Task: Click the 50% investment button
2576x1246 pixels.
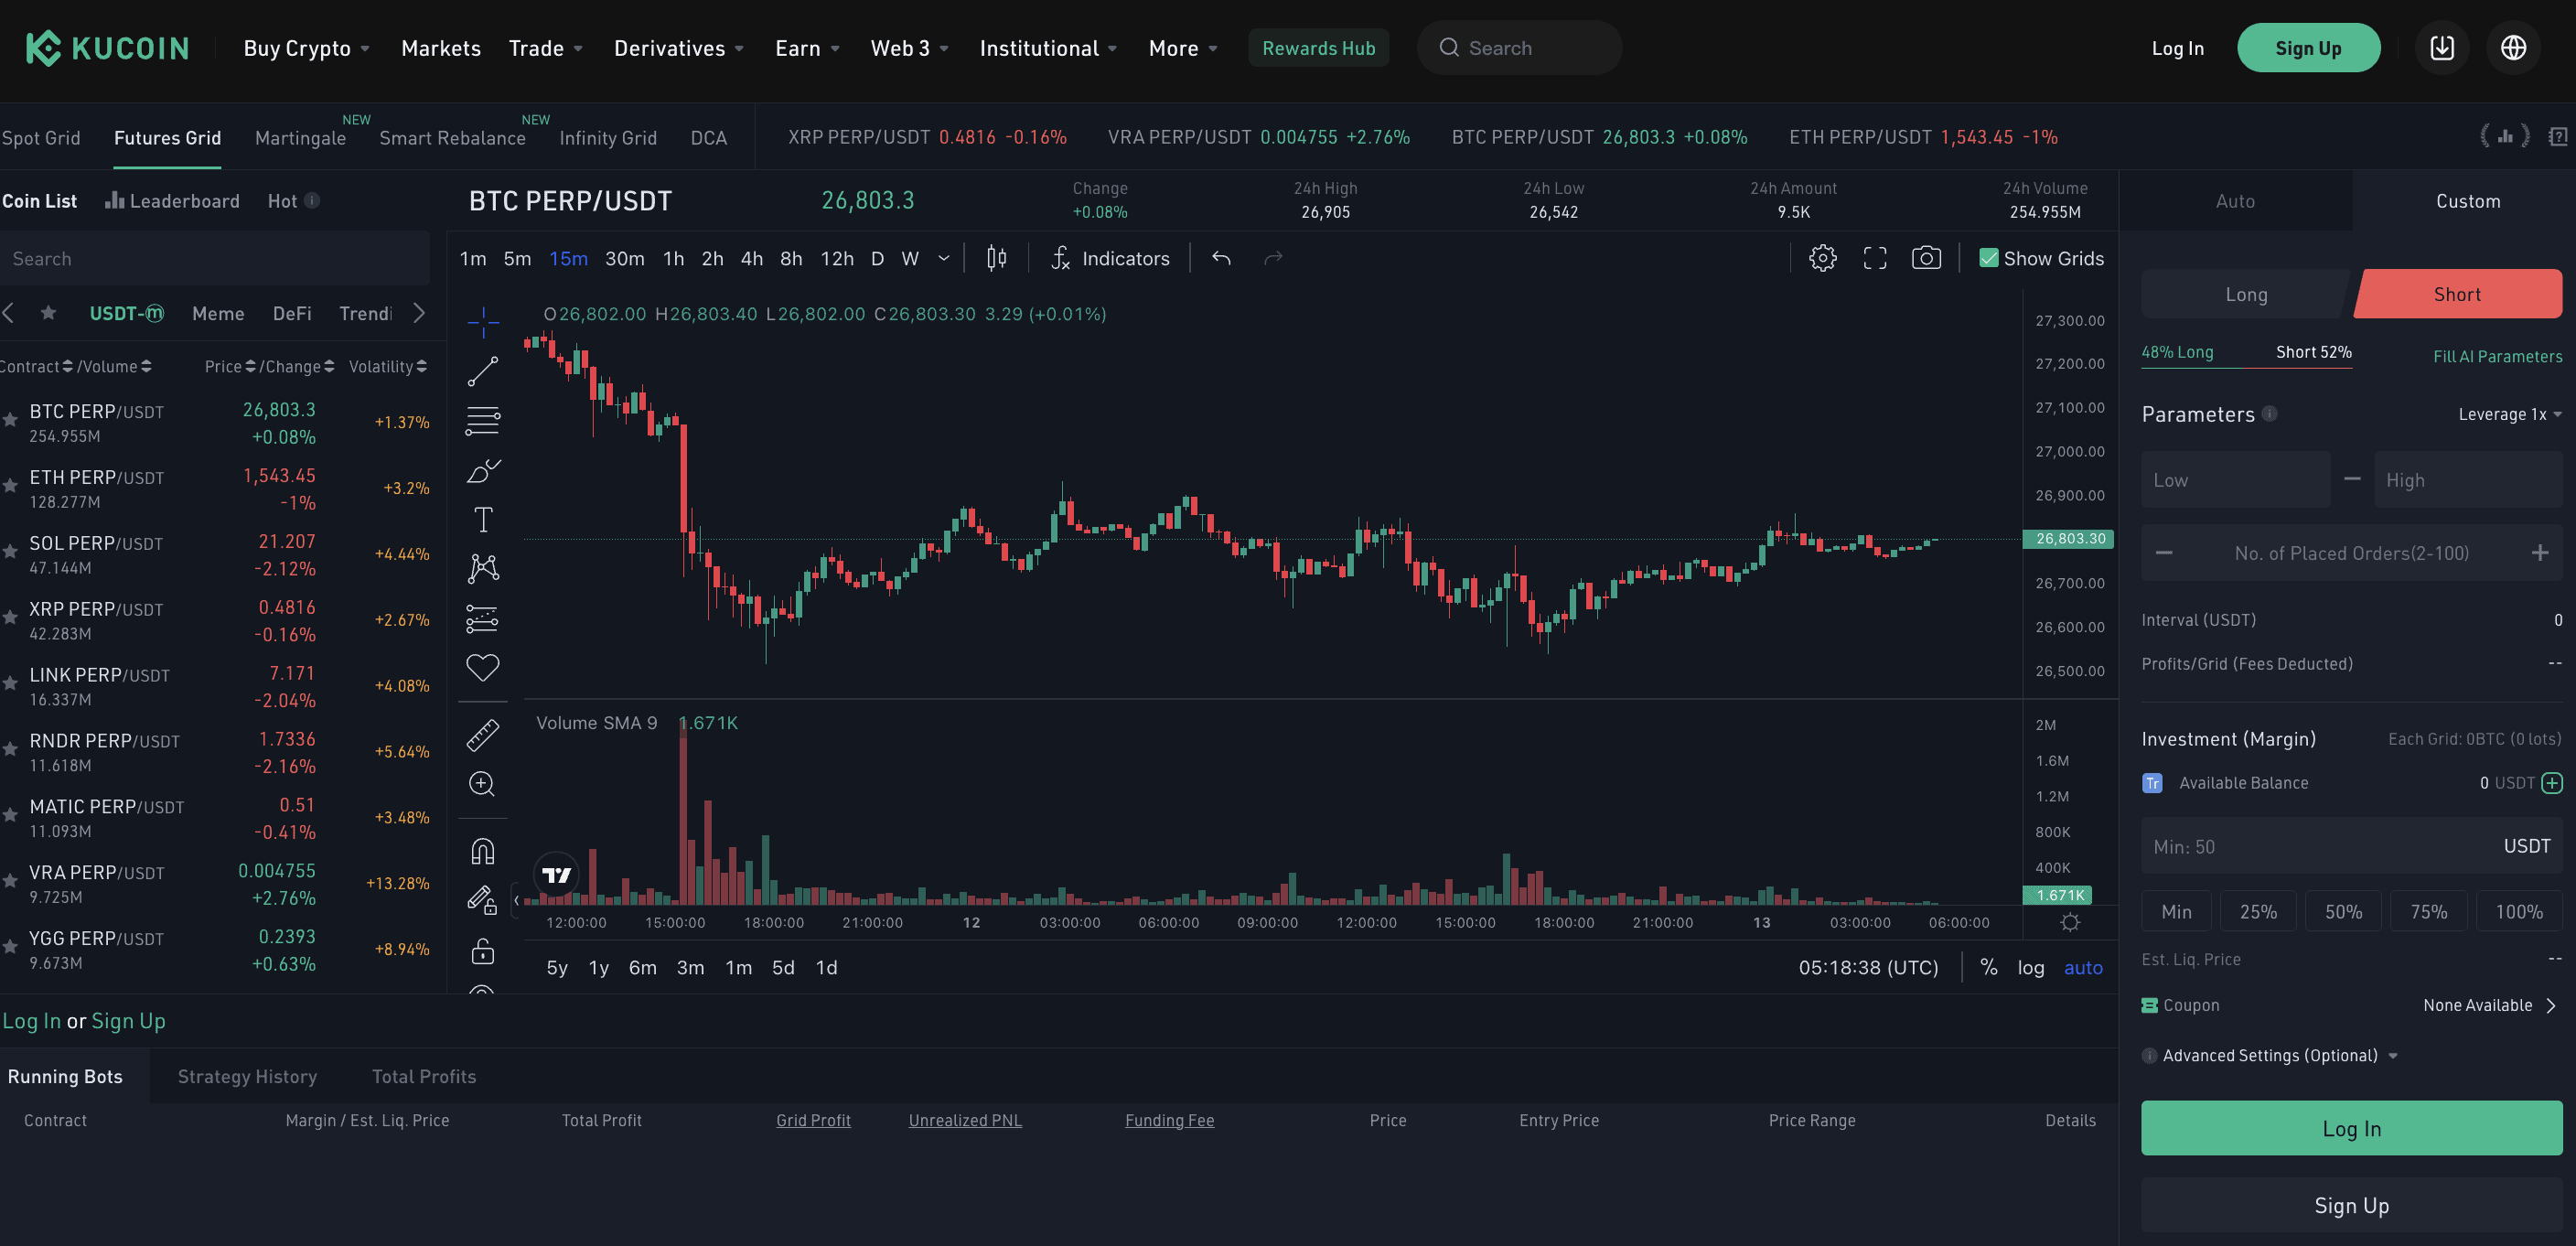Action: (2342, 911)
